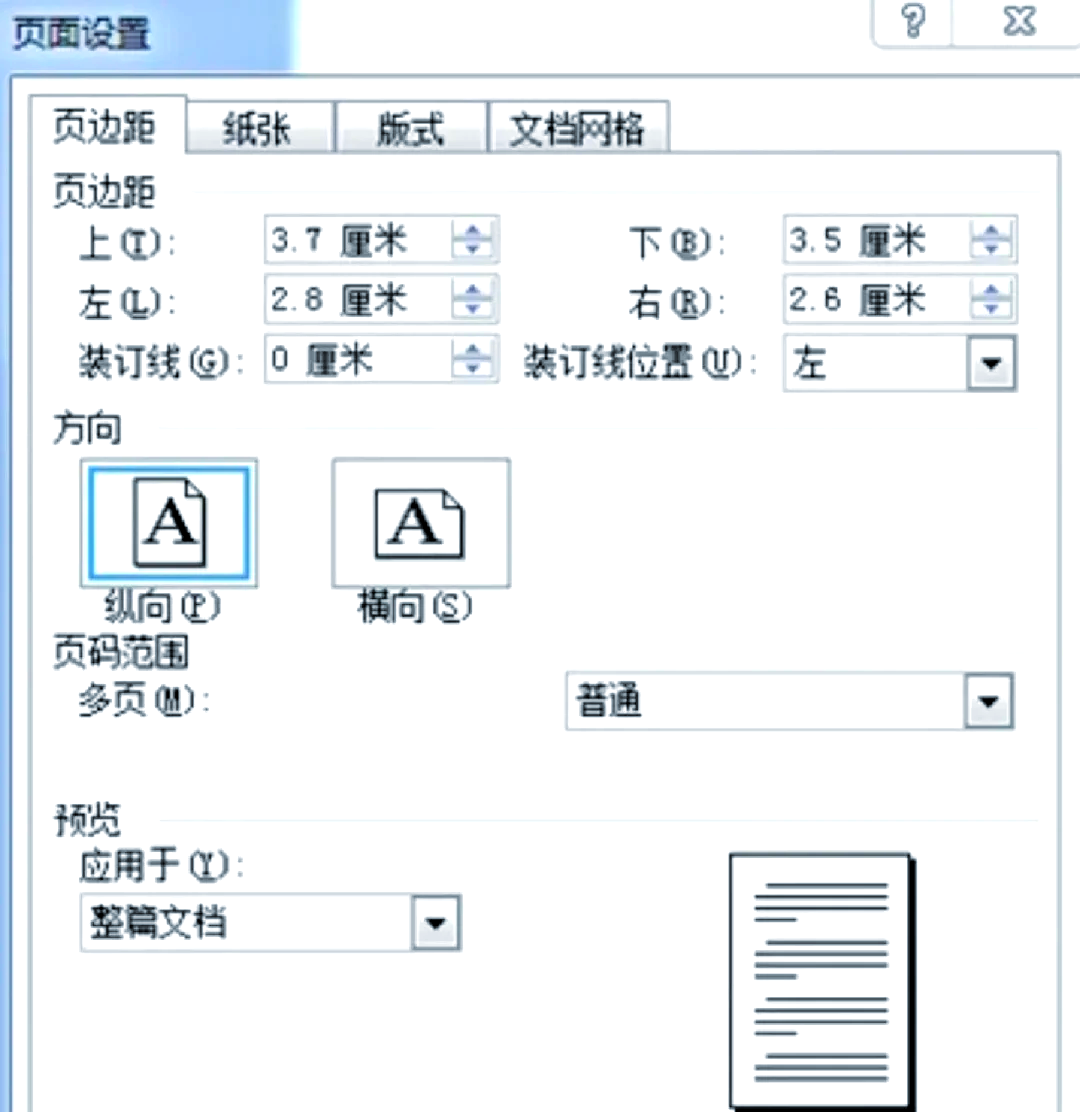Click the 应用于(Y) label
The image size is (1080, 1112).
click(162, 865)
